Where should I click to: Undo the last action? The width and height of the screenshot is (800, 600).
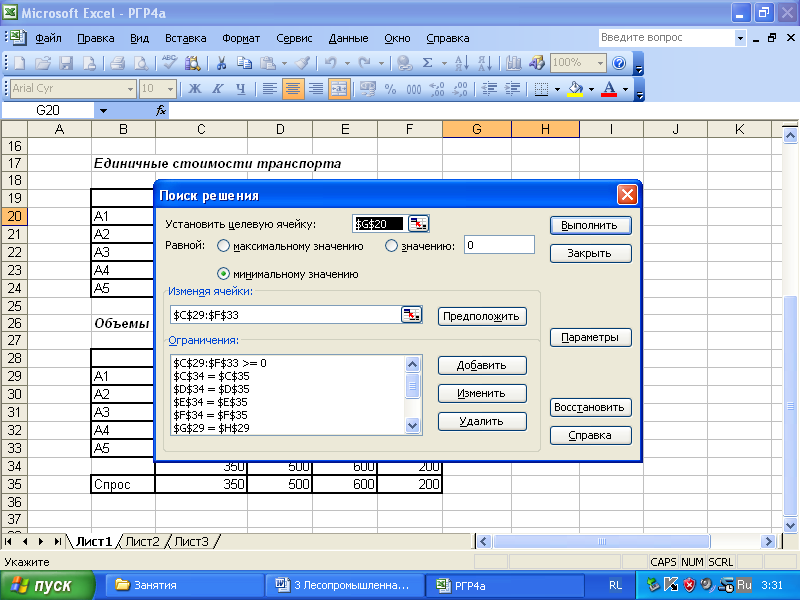coord(331,63)
